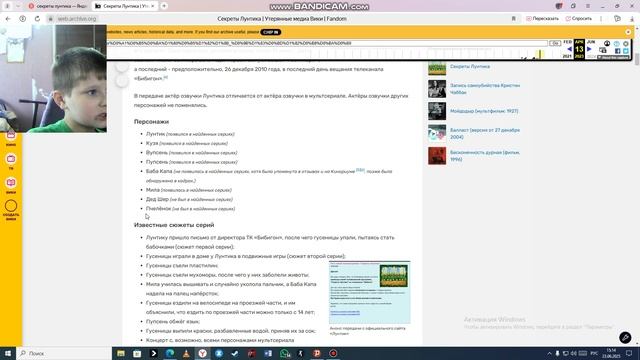Open a new browser tab
The height and width of the screenshot is (360, 640).
(x=164, y=6)
